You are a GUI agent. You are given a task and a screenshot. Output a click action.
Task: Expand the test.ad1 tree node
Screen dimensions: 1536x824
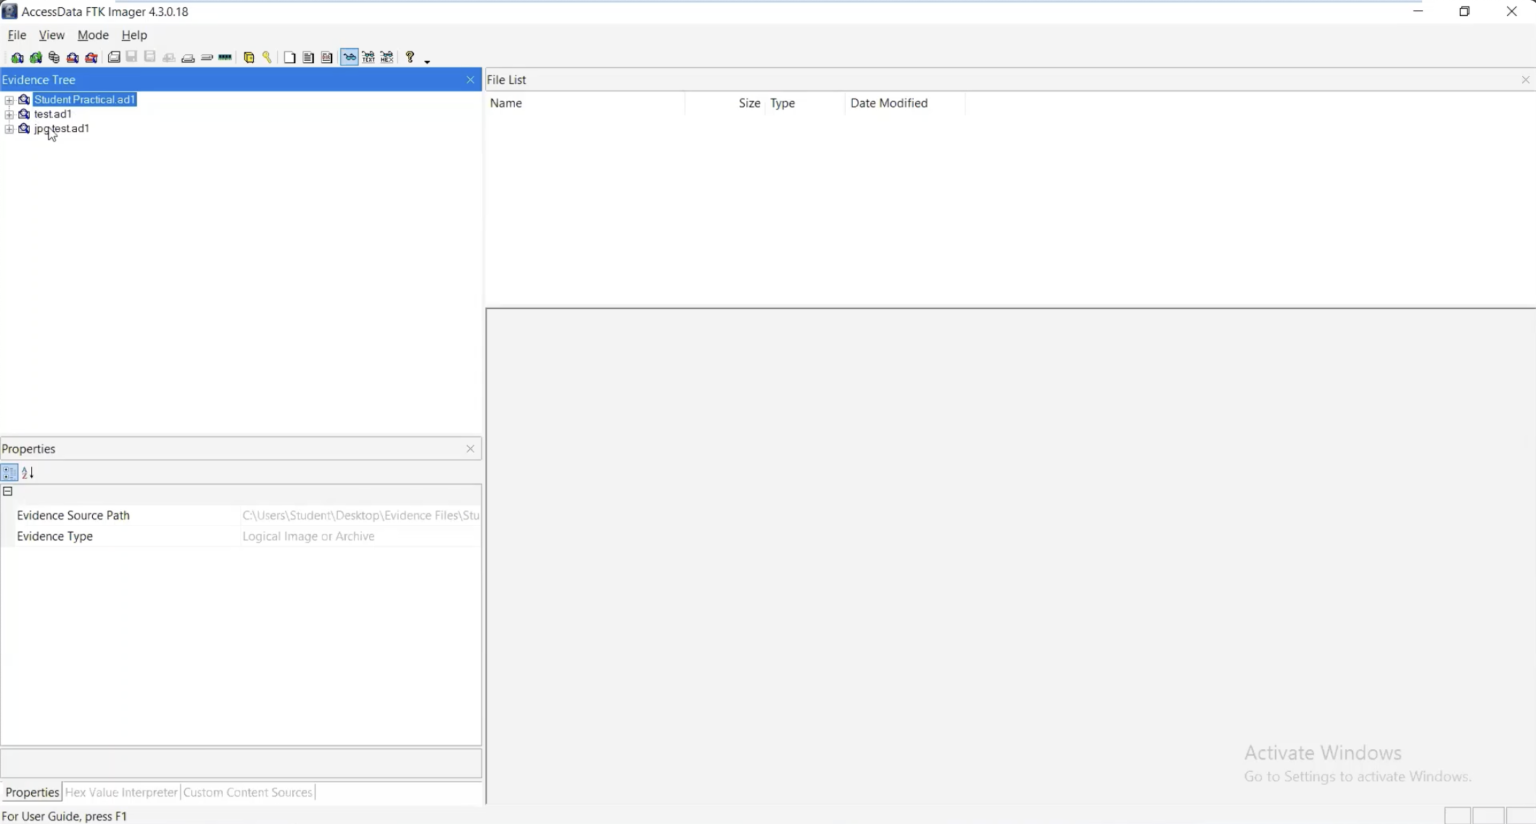point(8,113)
